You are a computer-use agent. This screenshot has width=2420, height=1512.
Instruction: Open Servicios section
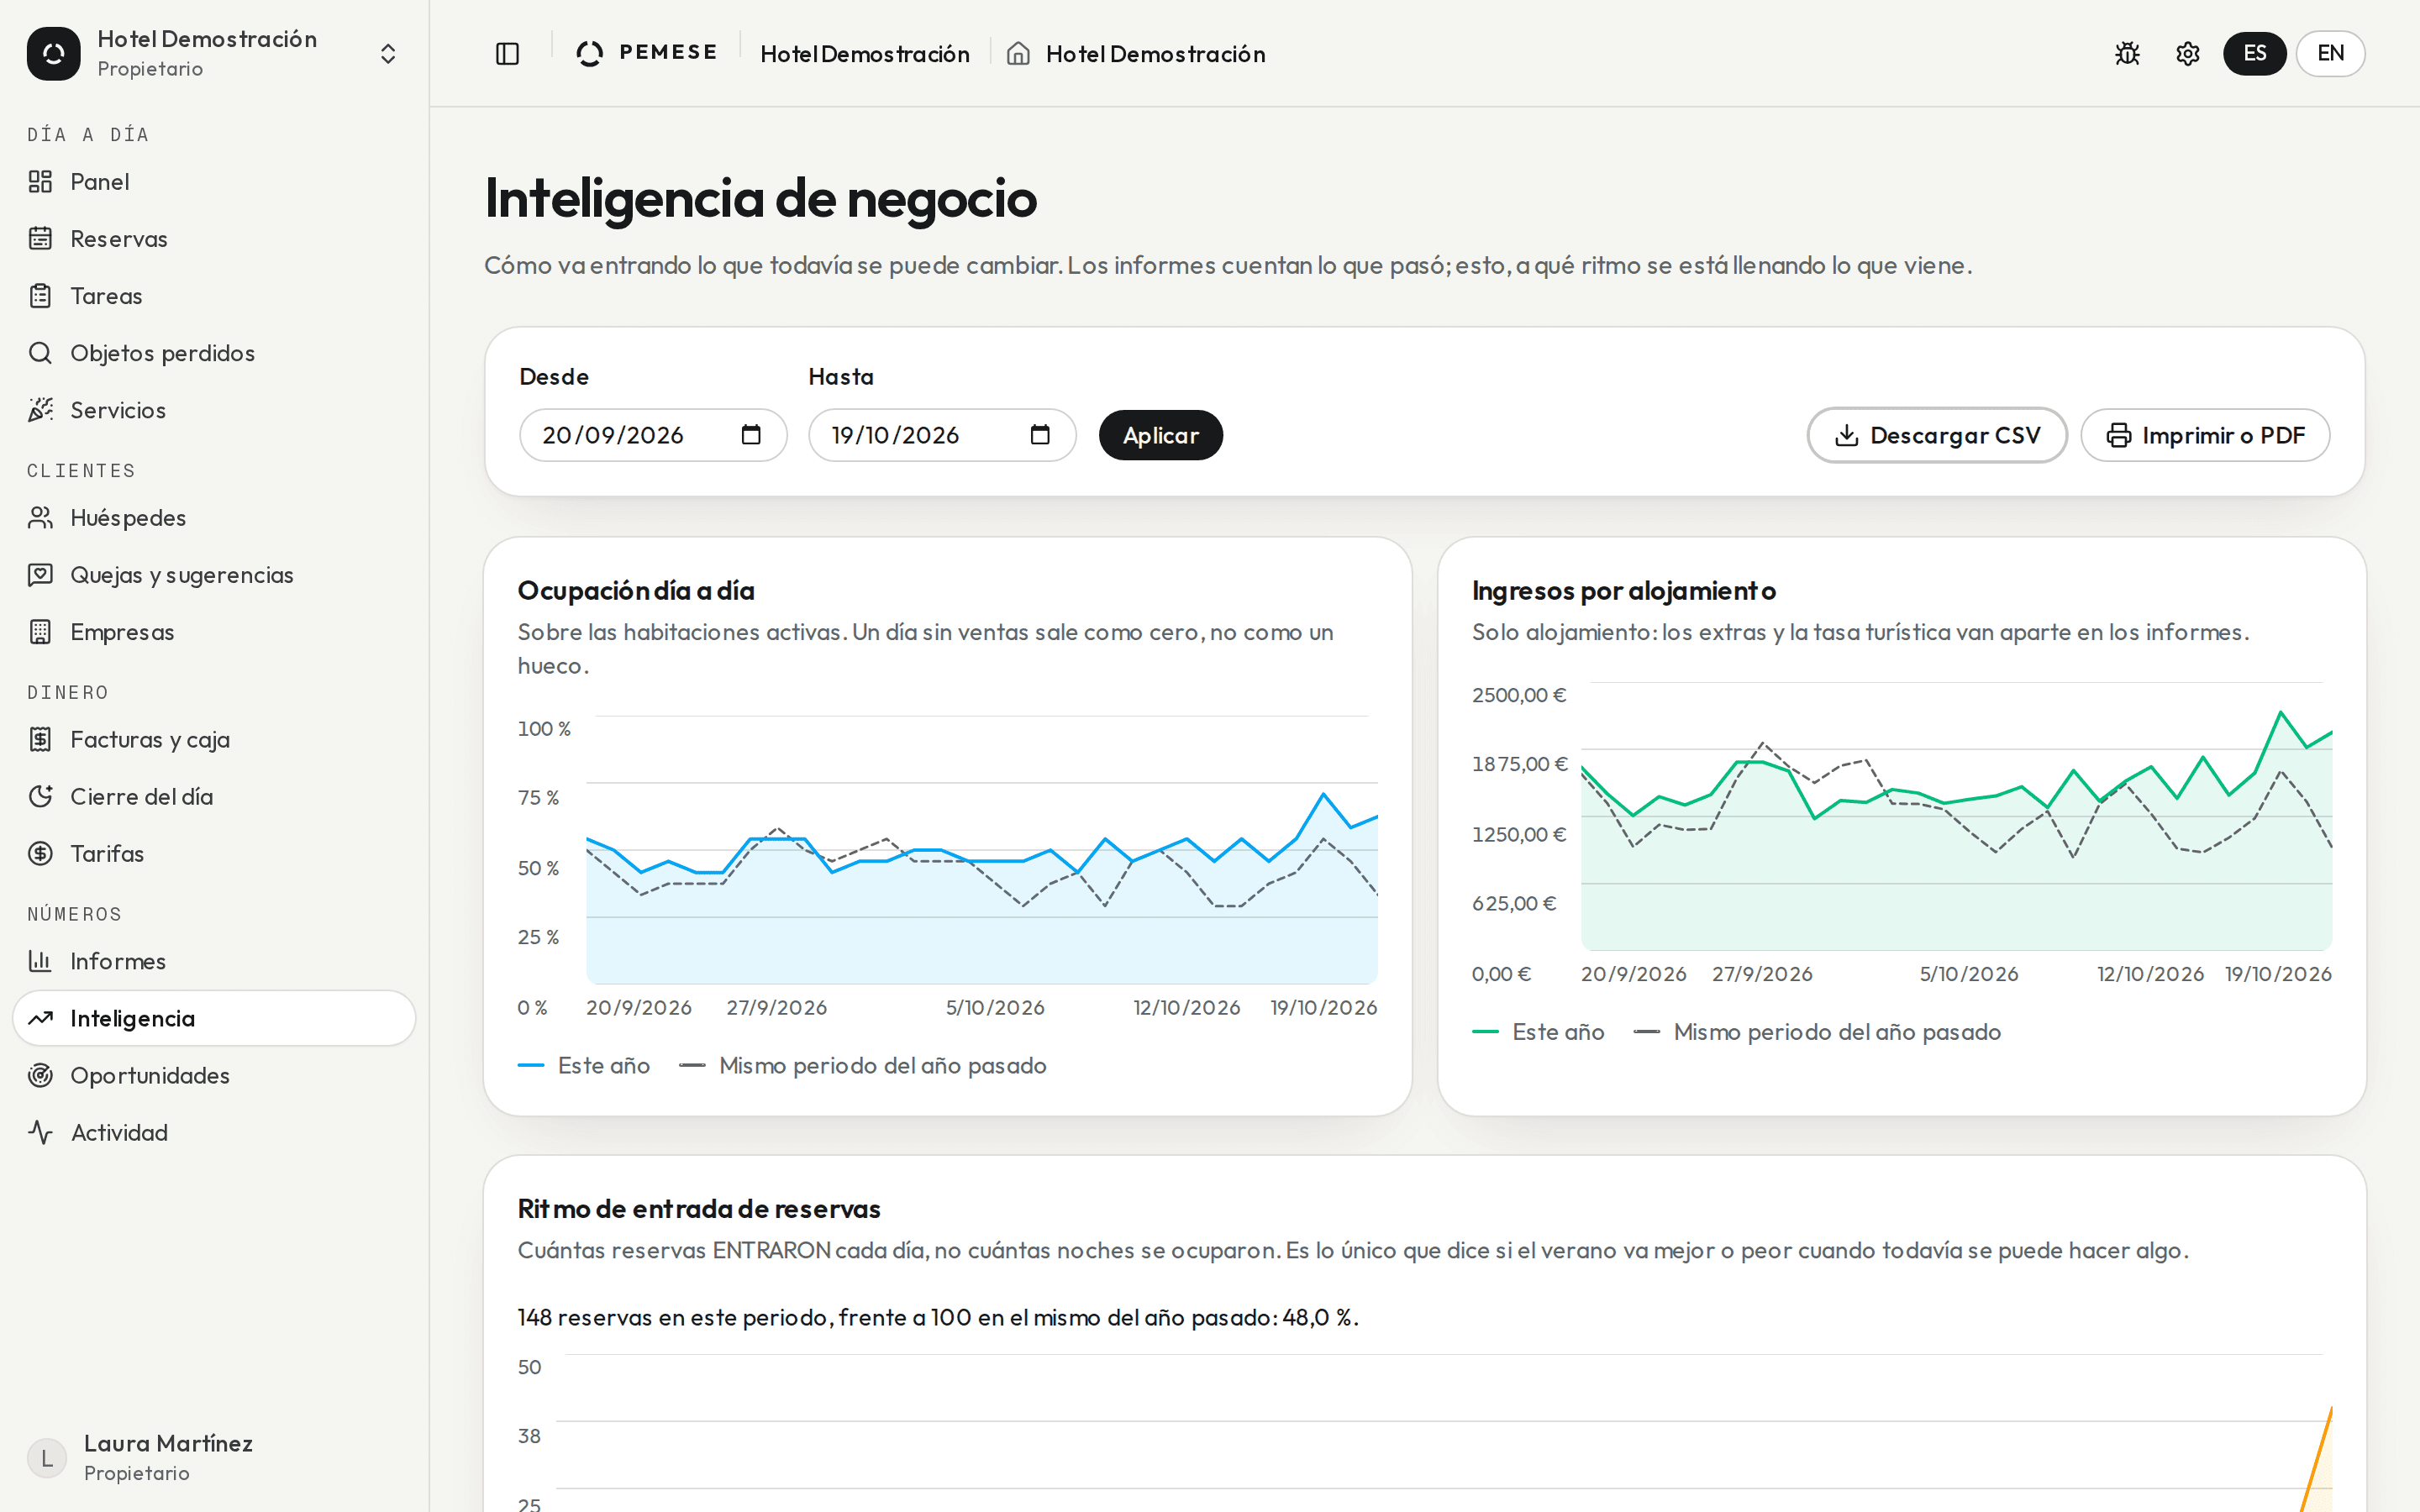pos(214,410)
